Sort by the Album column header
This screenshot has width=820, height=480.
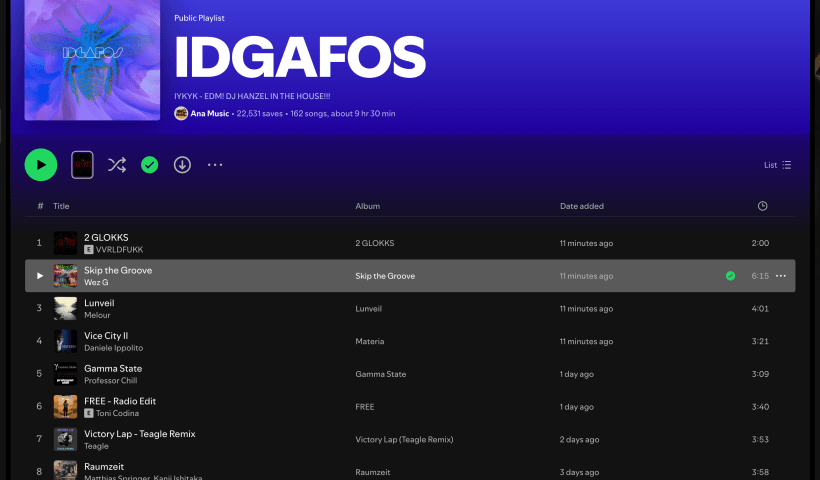367,206
